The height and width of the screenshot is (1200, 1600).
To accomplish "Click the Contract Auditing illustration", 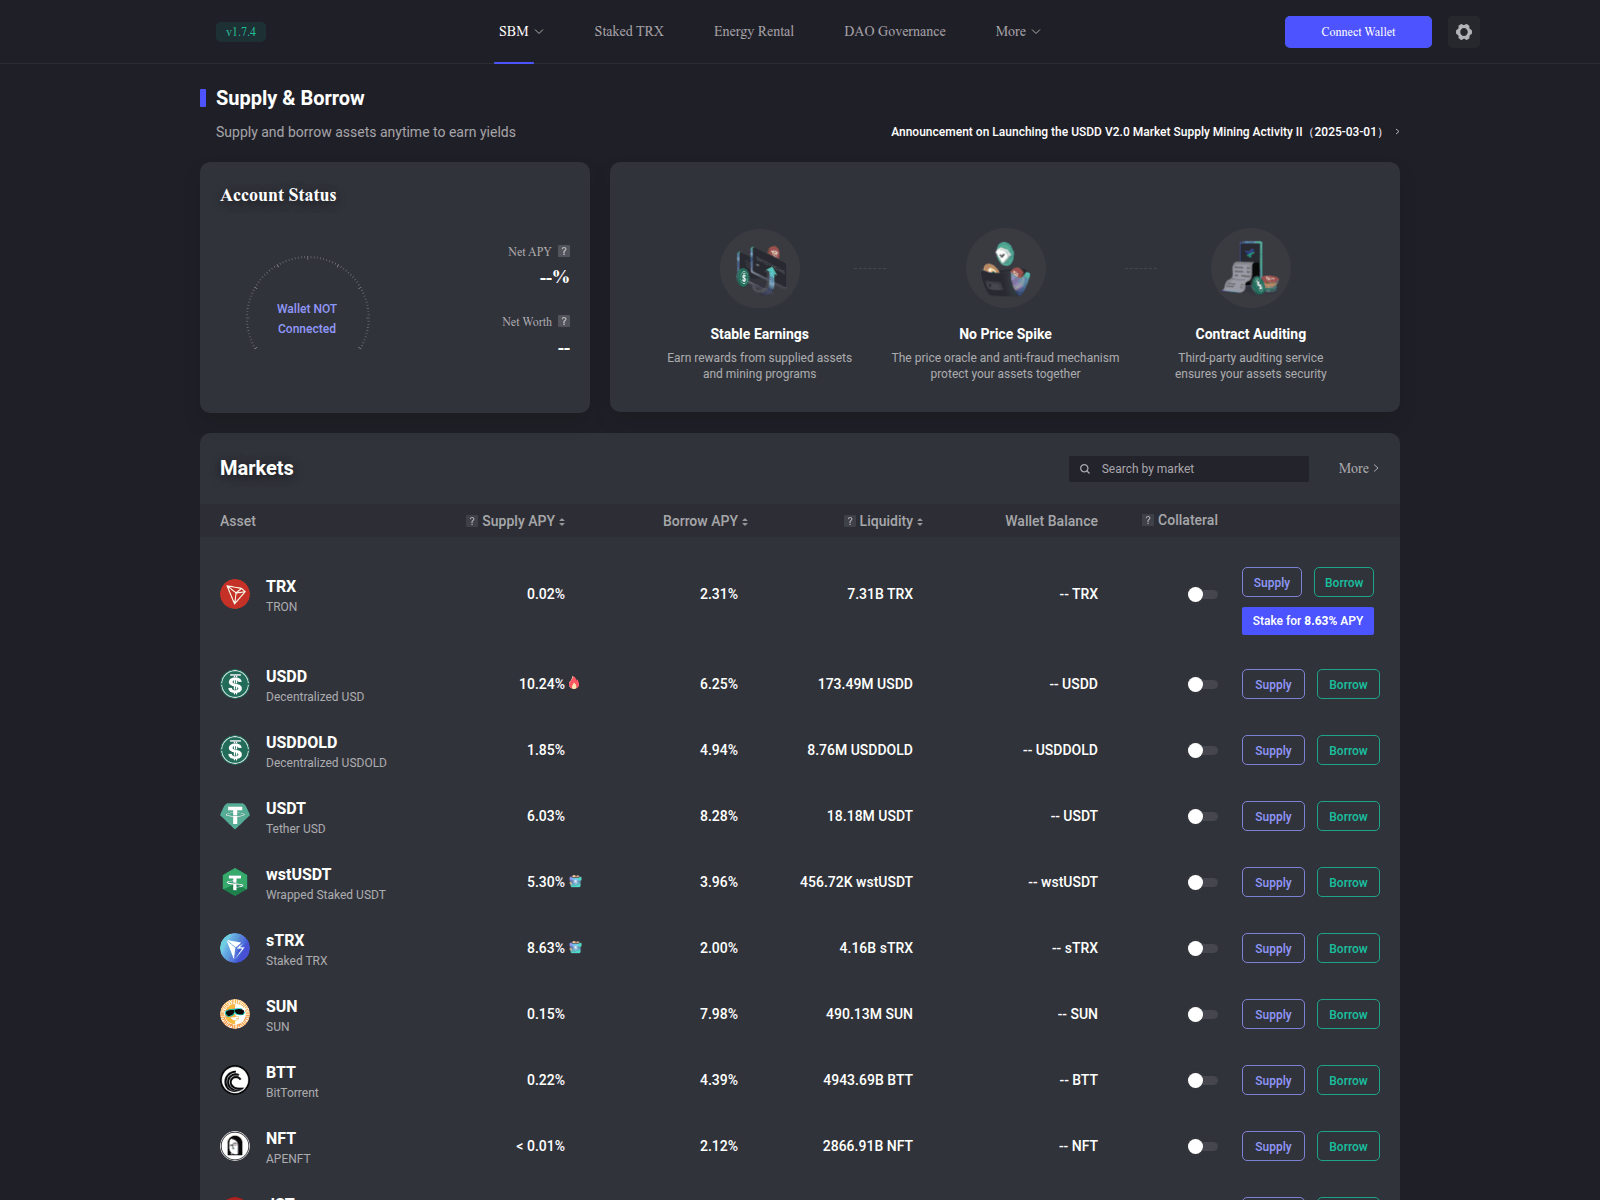I will point(1251,269).
